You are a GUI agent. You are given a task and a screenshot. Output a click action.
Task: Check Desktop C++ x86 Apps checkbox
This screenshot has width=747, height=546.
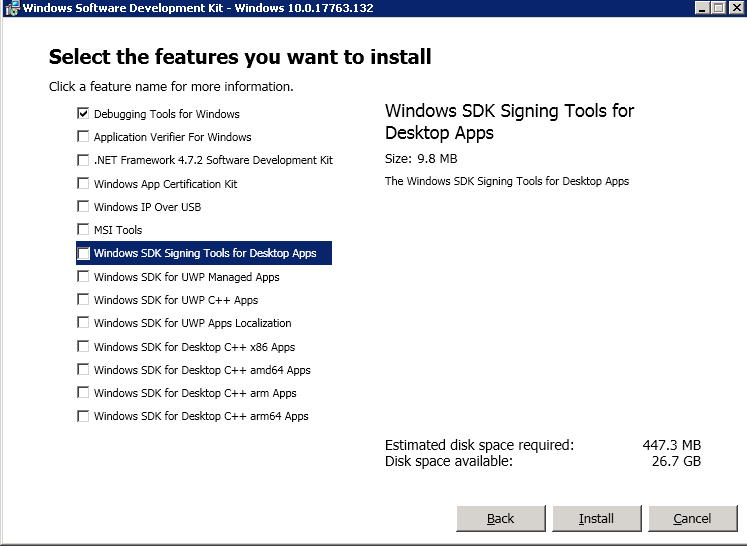[83, 347]
